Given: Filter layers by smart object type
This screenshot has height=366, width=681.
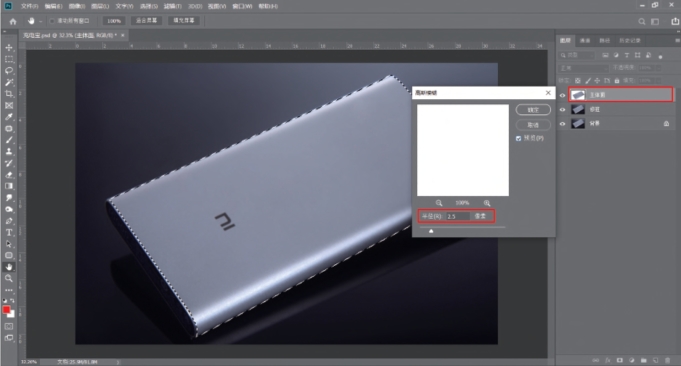Looking at the screenshot, I should click(x=648, y=55).
